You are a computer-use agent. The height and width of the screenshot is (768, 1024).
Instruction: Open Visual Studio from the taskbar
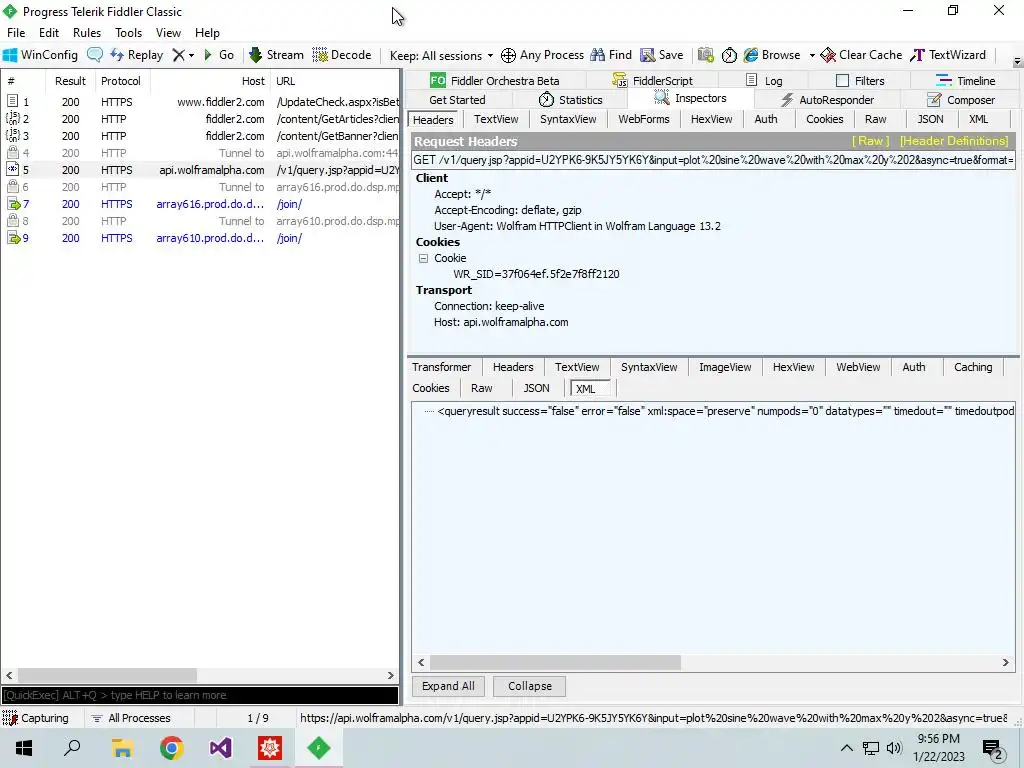coord(221,748)
